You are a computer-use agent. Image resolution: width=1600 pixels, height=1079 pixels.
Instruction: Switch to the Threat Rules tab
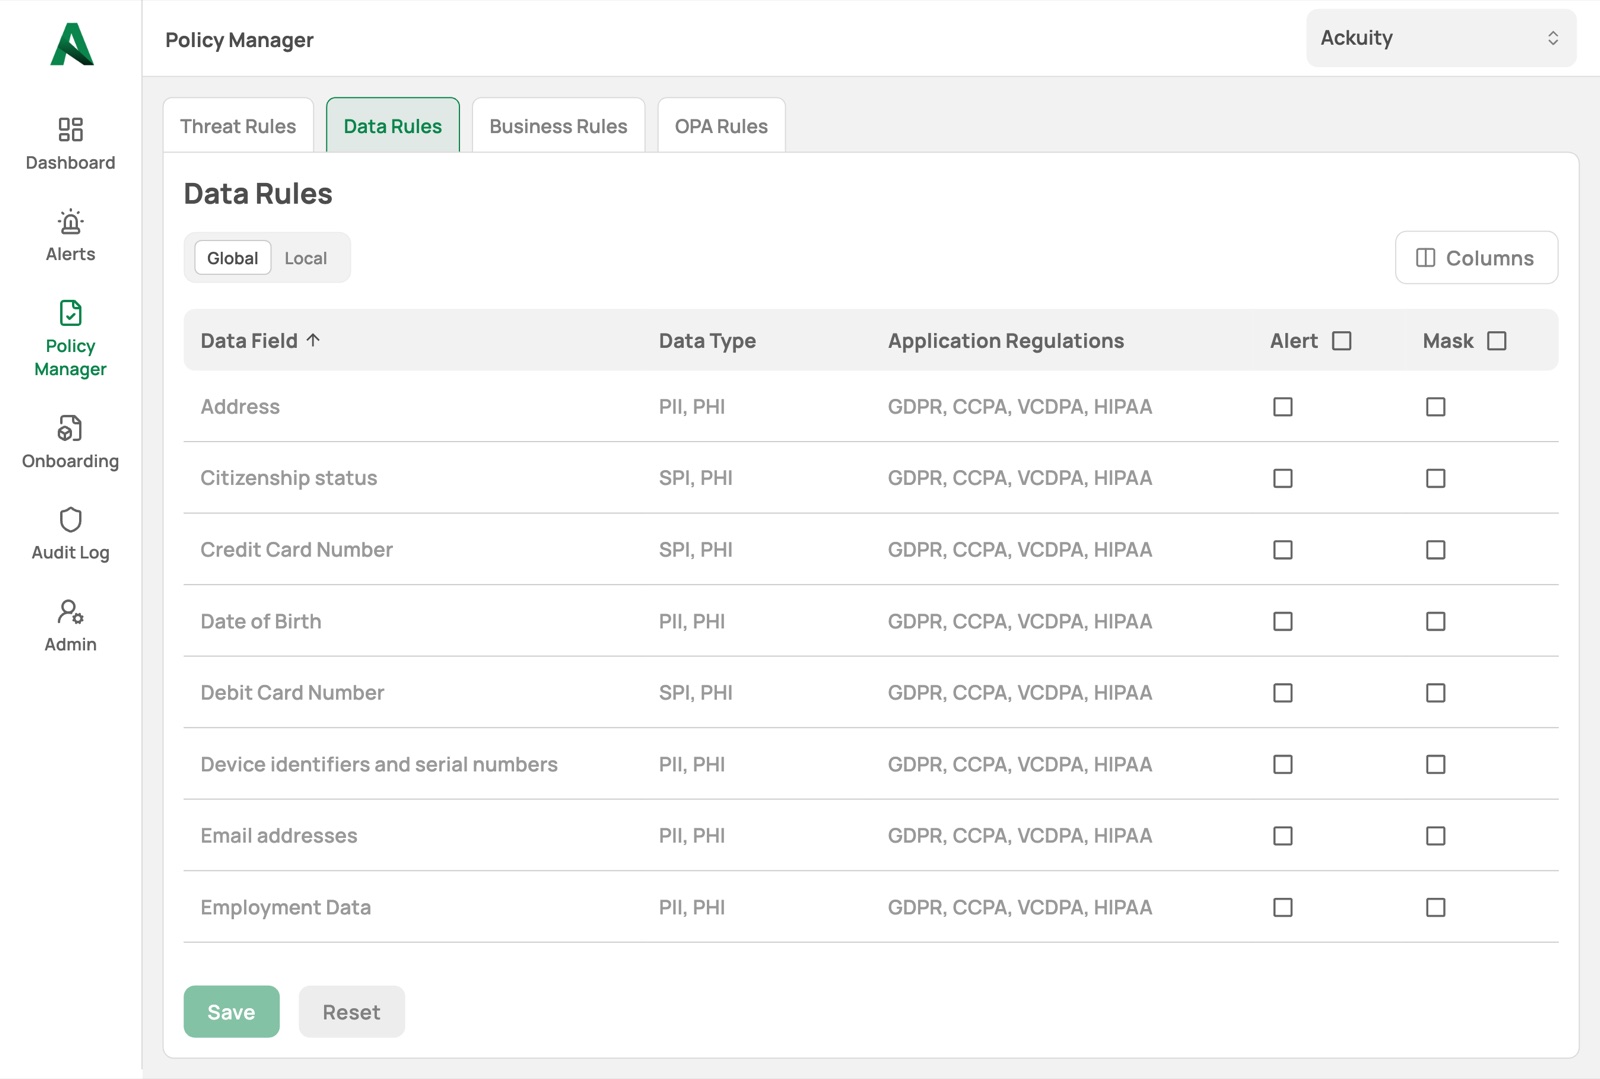pyautogui.click(x=238, y=126)
